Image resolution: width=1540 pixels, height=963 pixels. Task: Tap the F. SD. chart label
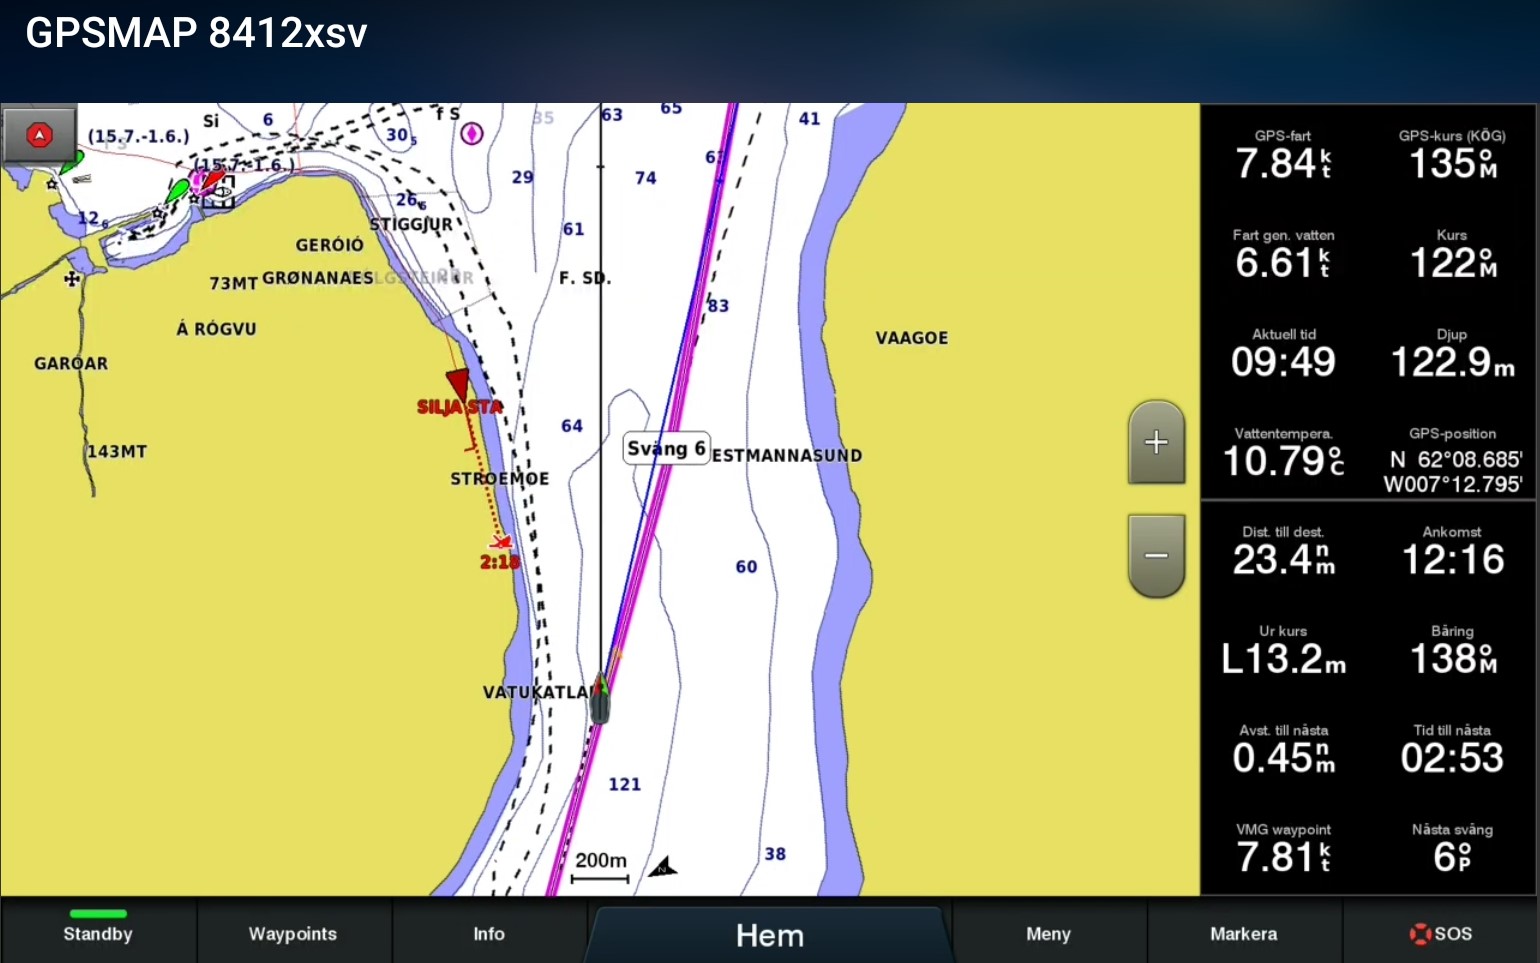(585, 278)
